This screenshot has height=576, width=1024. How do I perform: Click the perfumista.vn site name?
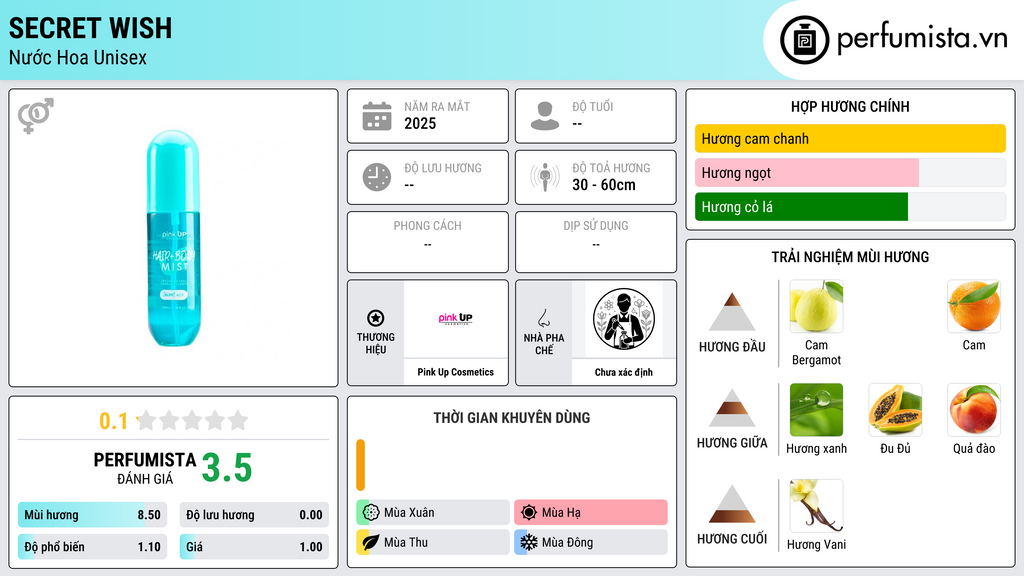[923, 38]
